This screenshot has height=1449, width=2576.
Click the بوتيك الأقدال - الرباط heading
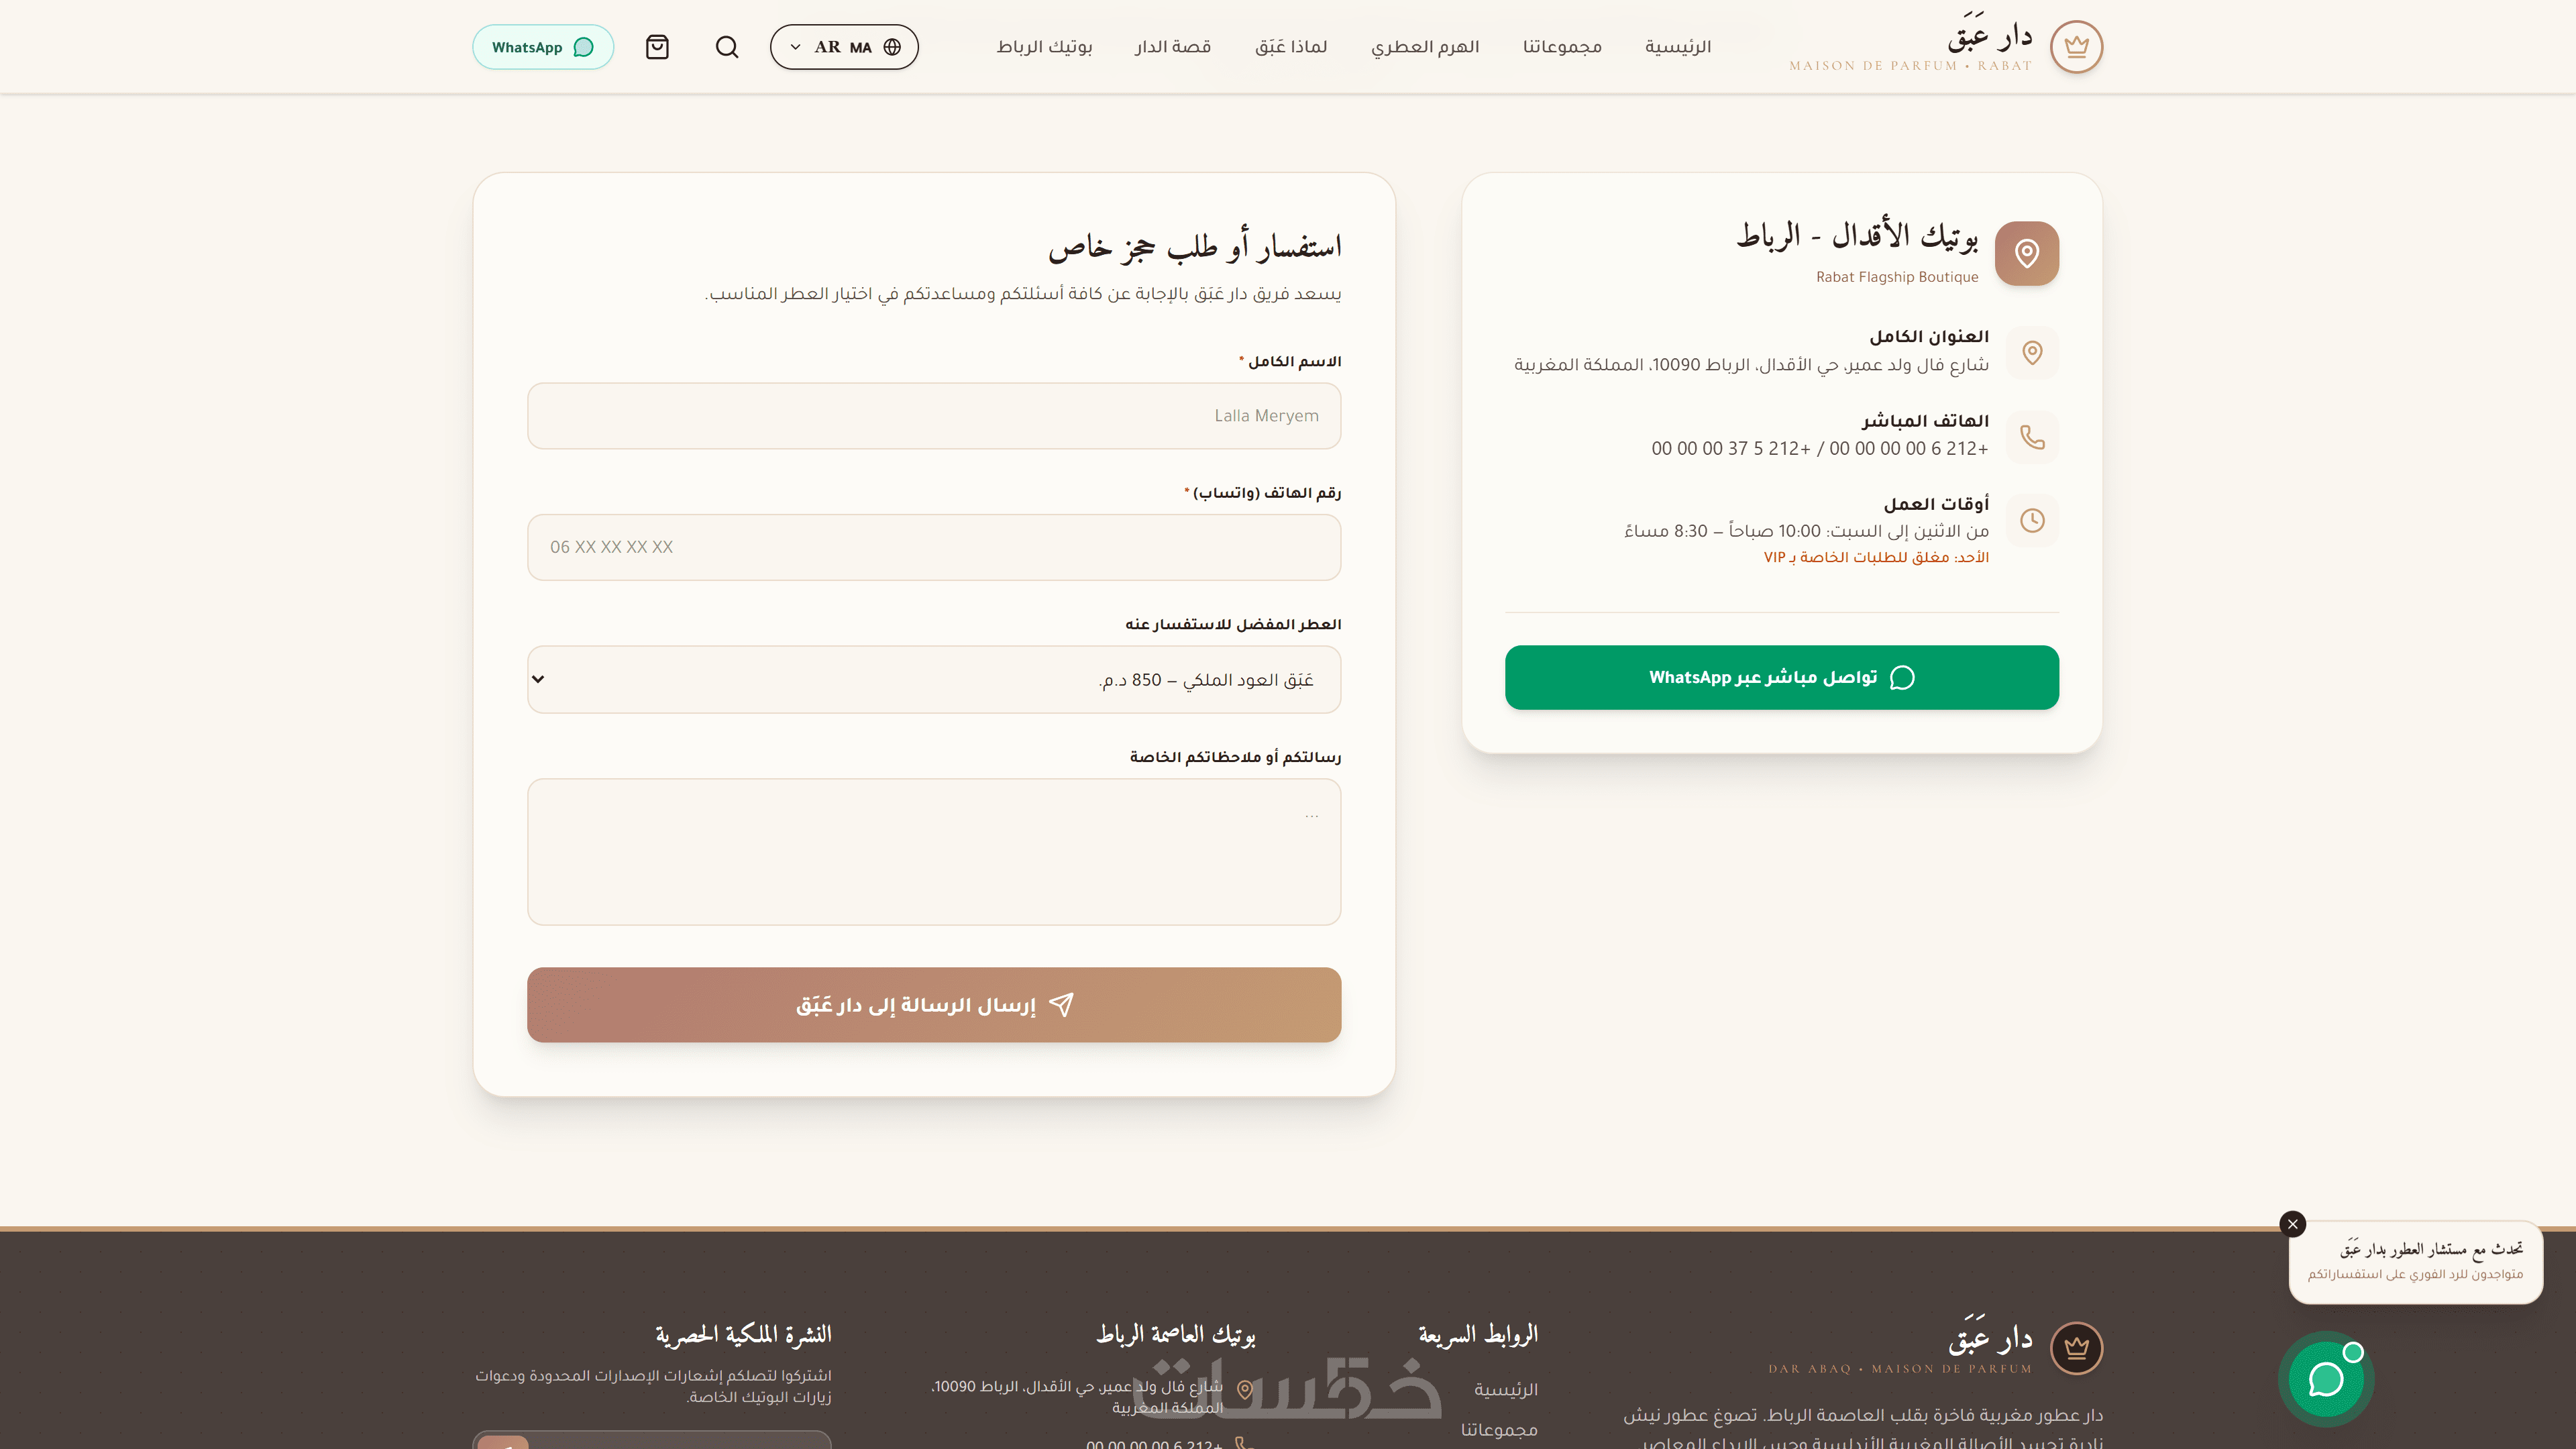tap(1857, 236)
